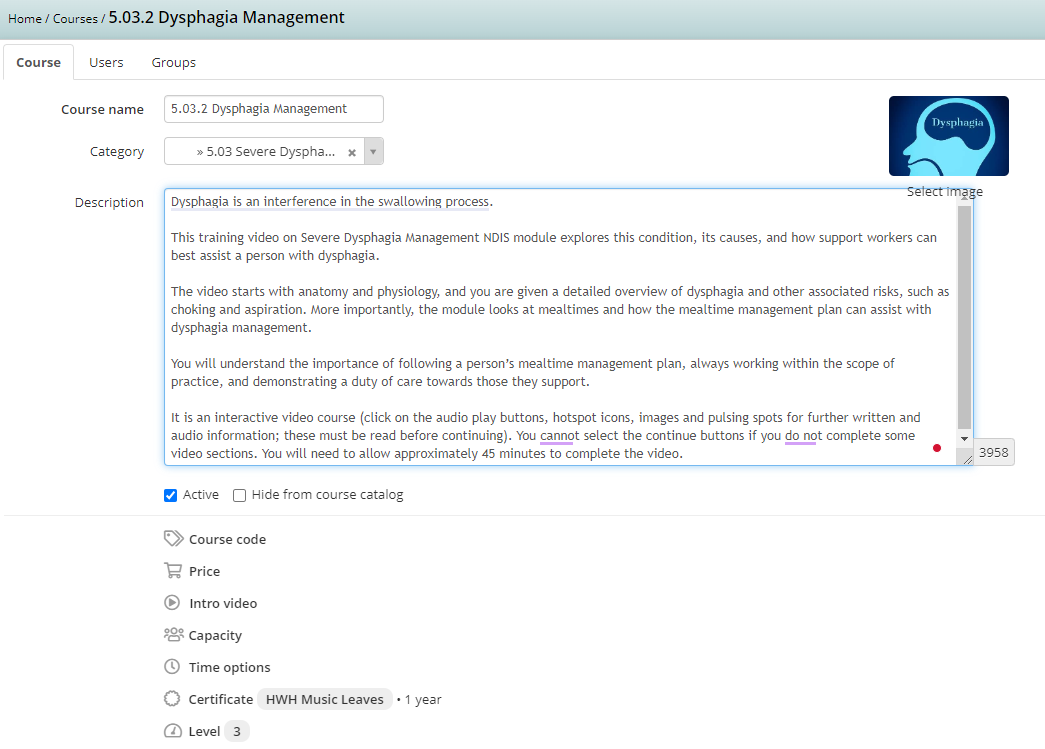Switch to the Course tab
Image resolution: width=1045 pixels, height=749 pixels.
[39, 62]
